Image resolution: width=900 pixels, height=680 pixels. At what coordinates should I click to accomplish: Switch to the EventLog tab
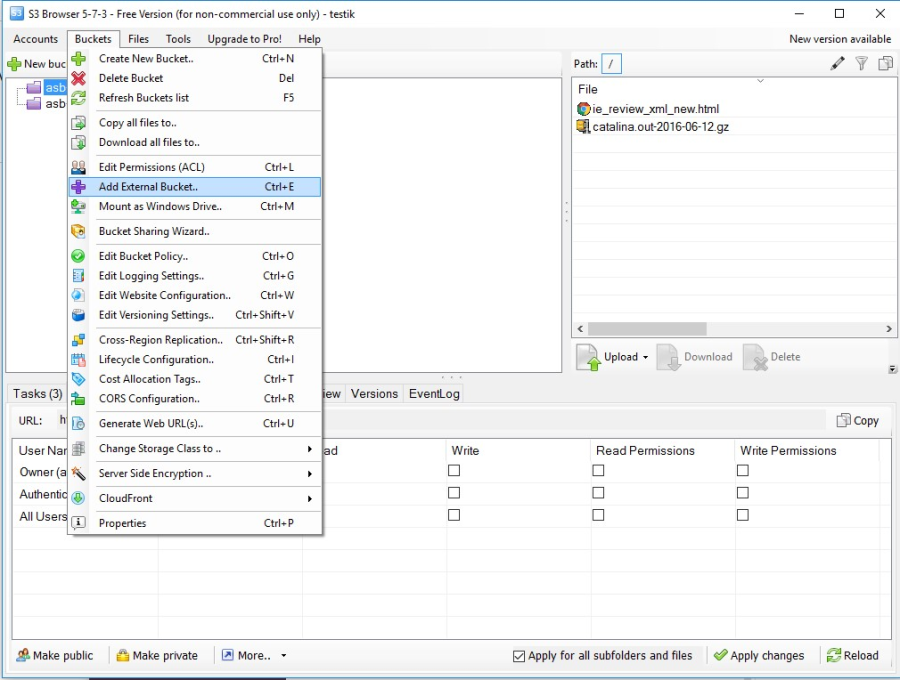[x=434, y=394]
